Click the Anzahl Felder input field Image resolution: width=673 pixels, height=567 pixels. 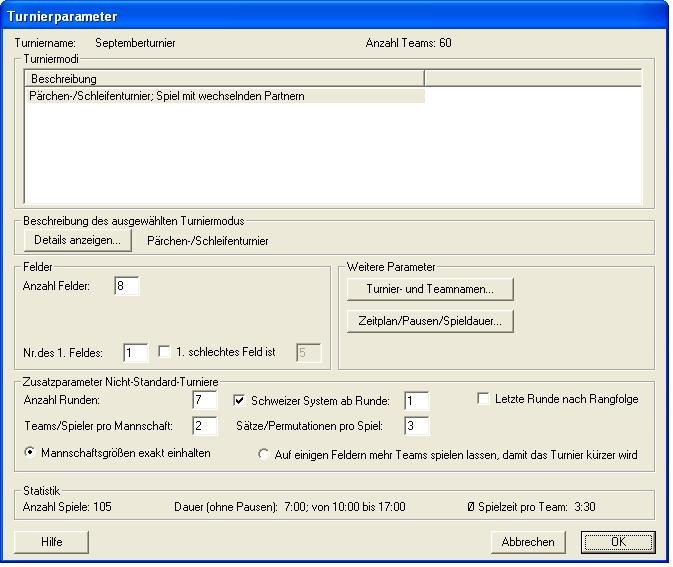tap(127, 287)
